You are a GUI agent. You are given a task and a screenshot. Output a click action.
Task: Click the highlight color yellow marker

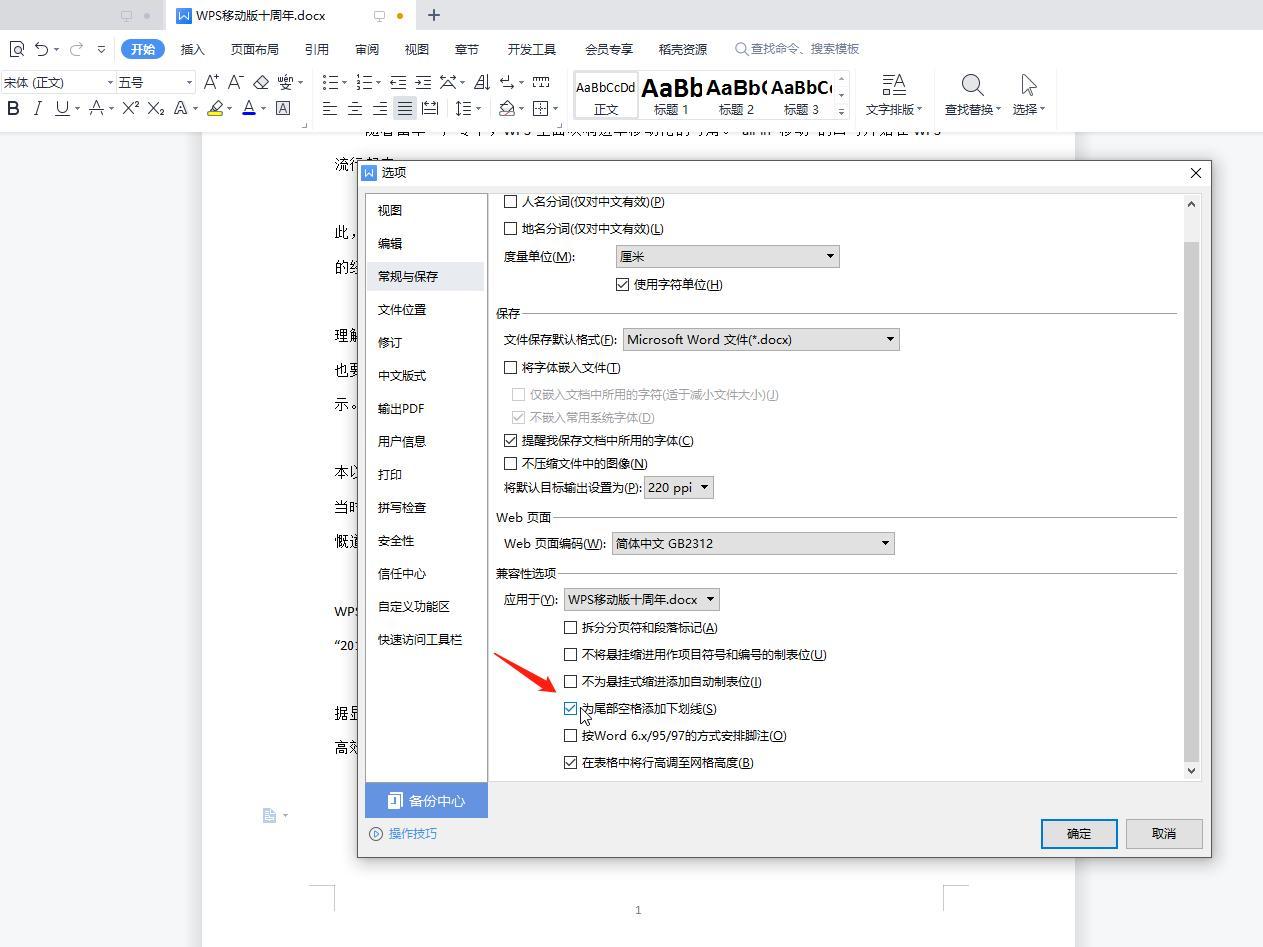pyautogui.click(x=215, y=108)
